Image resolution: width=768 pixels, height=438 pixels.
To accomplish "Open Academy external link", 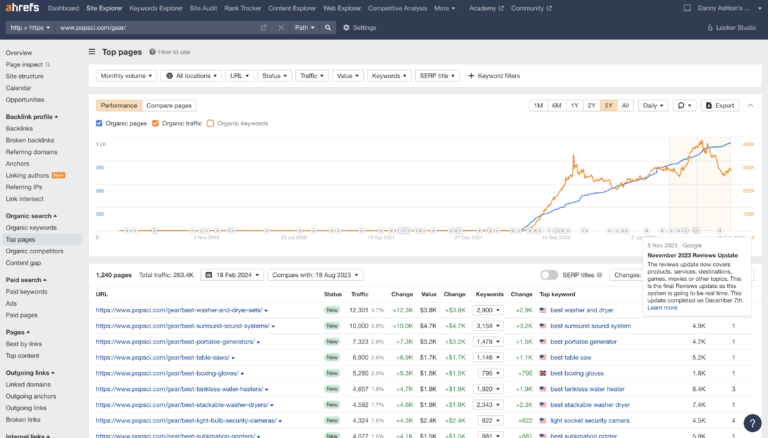I will 486,8.
